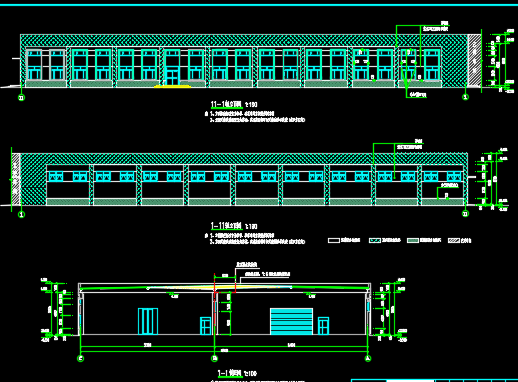This screenshot has height=382, width=518.
Task: Click axis bubble 11 under middle elevation's right end
Action: tap(466, 213)
